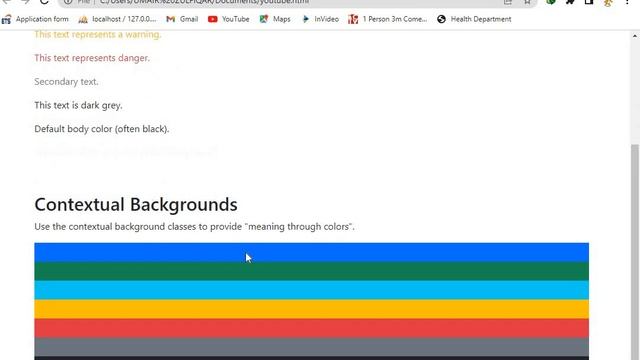This screenshot has width=640, height=360.
Task: Click the browser reload icon
Action: pyautogui.click(x=44, y=2)
